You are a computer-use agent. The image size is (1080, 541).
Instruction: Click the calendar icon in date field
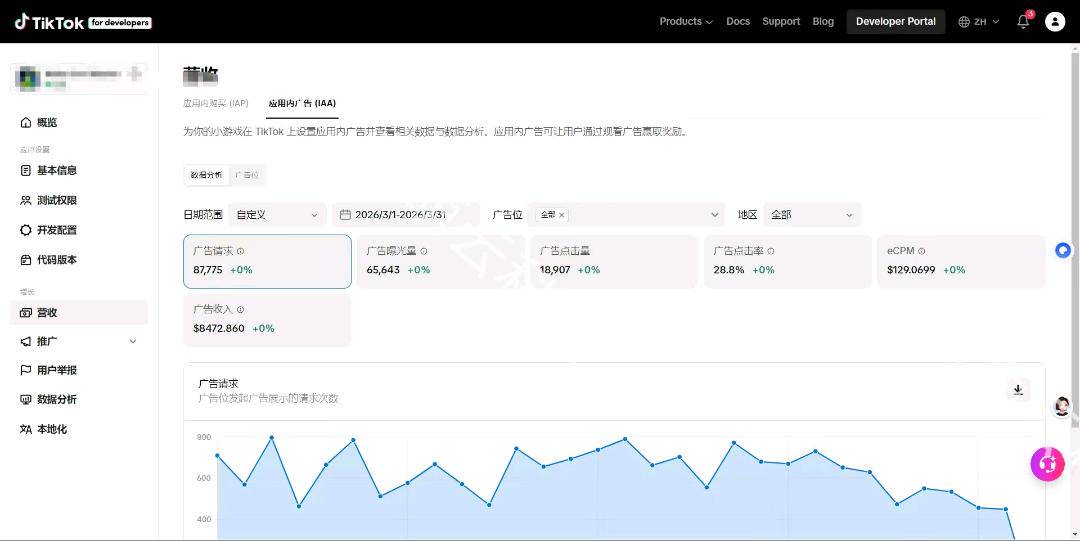pos(345,215)
